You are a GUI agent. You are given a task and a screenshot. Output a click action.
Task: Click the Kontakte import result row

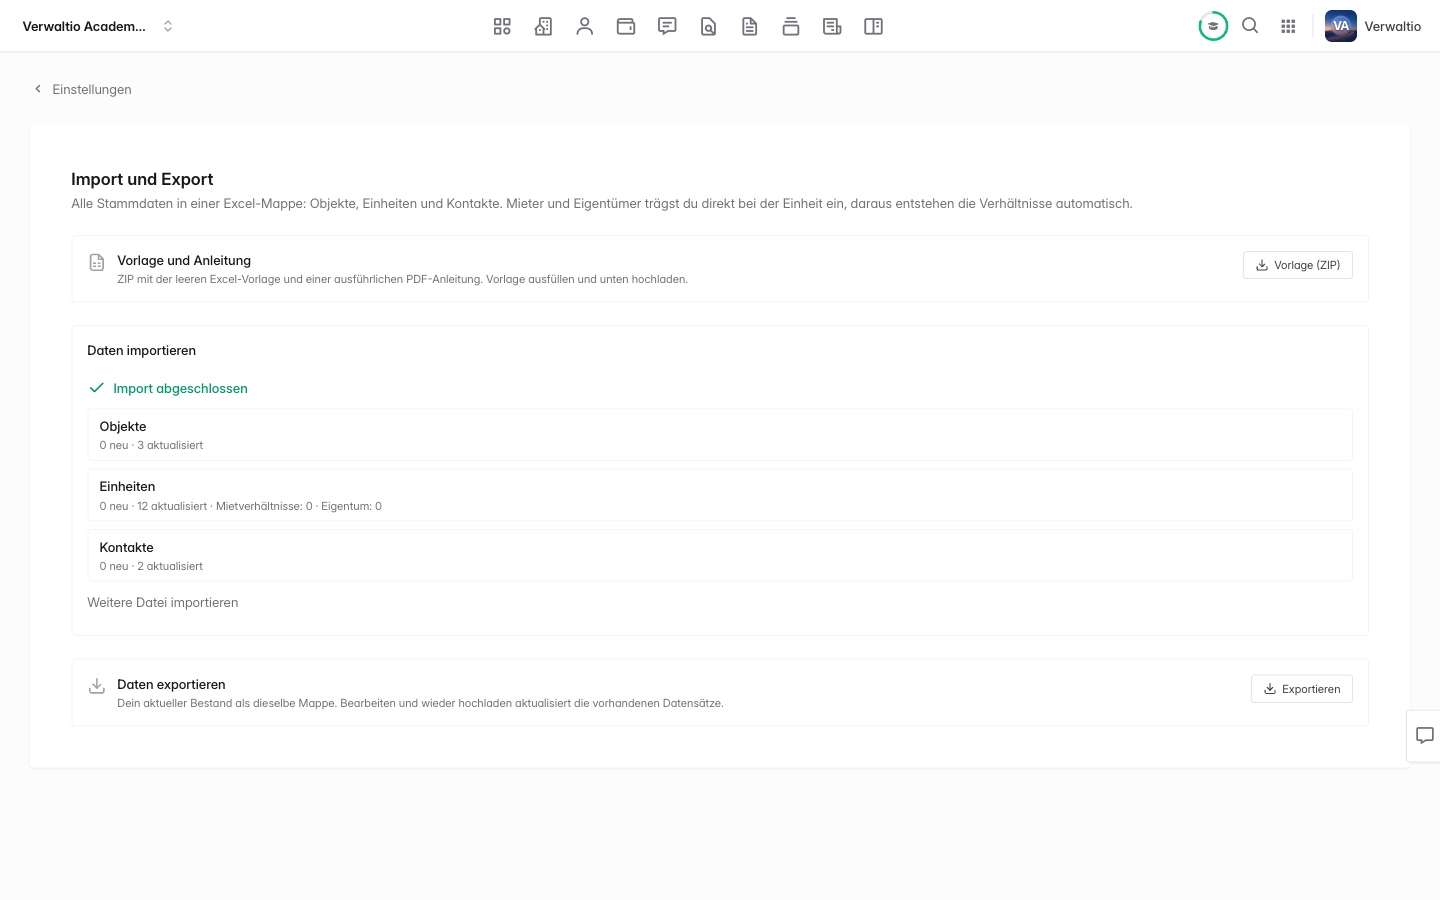point(720,556)
